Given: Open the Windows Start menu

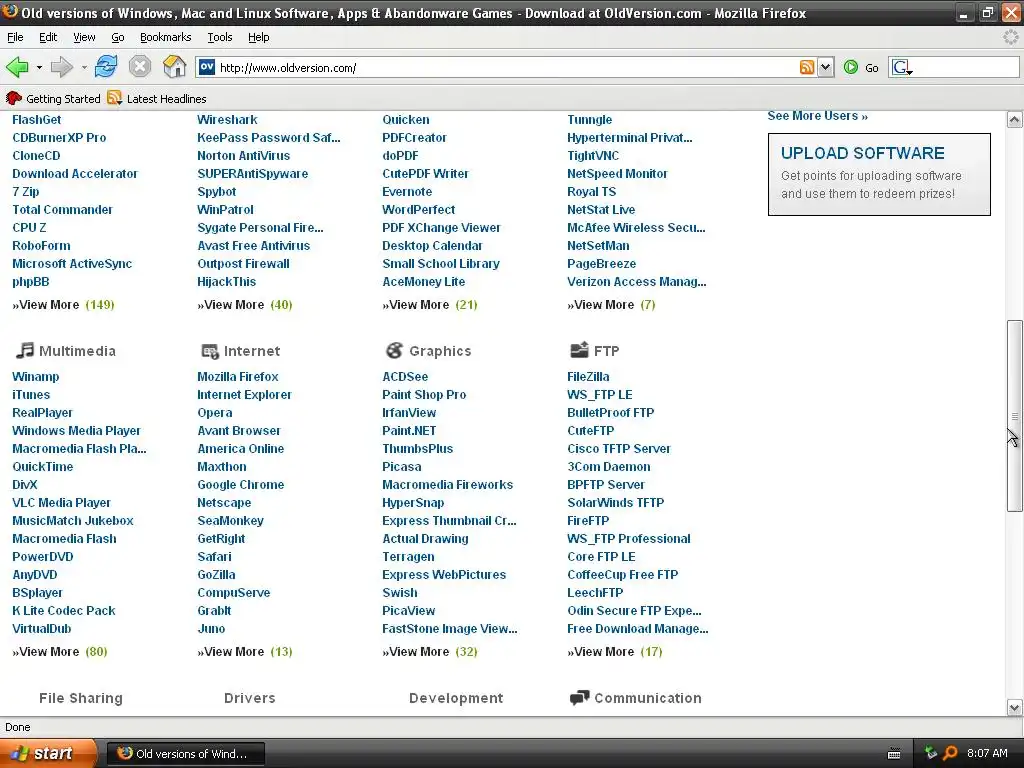Looking at the screenshot, I should [48, 753].
